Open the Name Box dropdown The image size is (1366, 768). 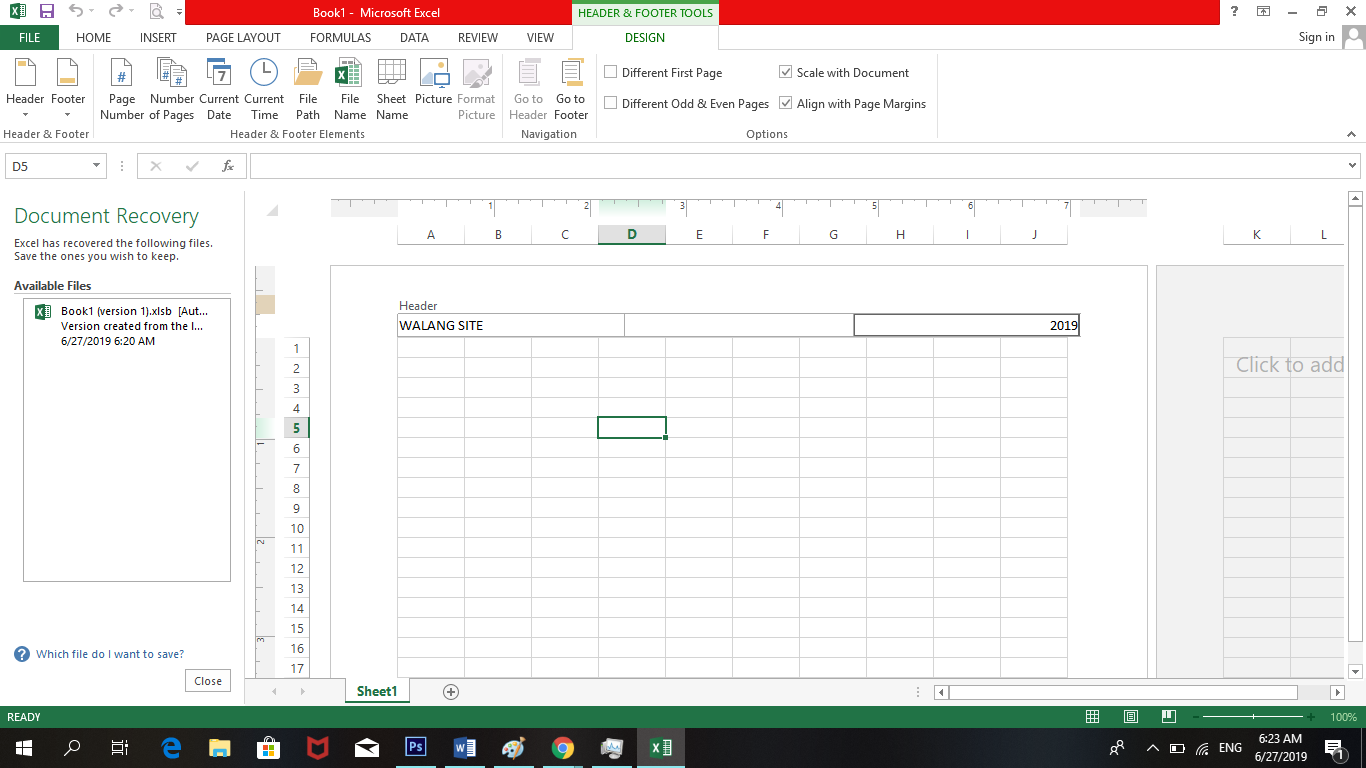coord(96,166)
